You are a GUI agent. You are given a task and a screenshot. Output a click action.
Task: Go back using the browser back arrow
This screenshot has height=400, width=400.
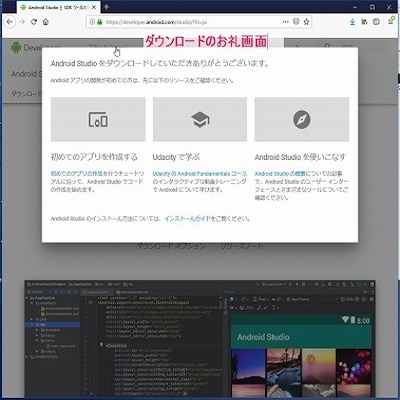[9, 22]
